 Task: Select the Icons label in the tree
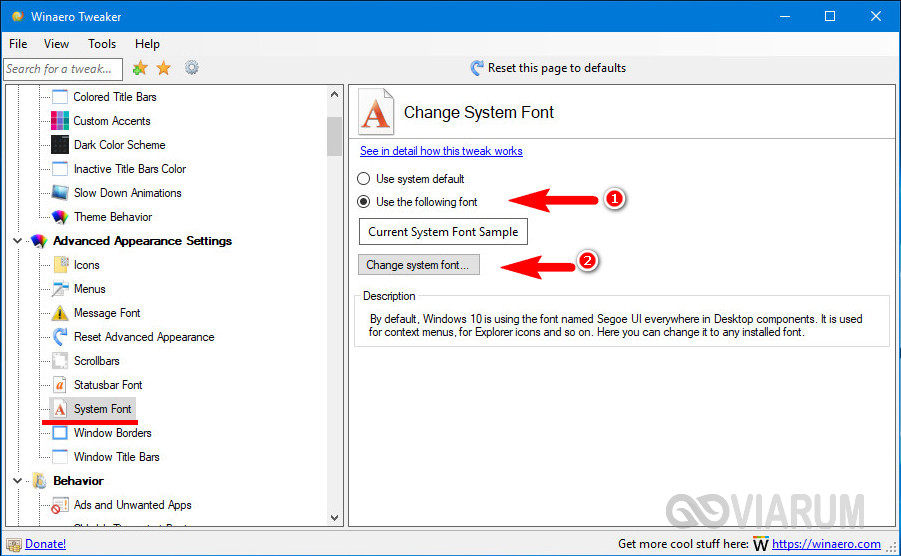87,265
